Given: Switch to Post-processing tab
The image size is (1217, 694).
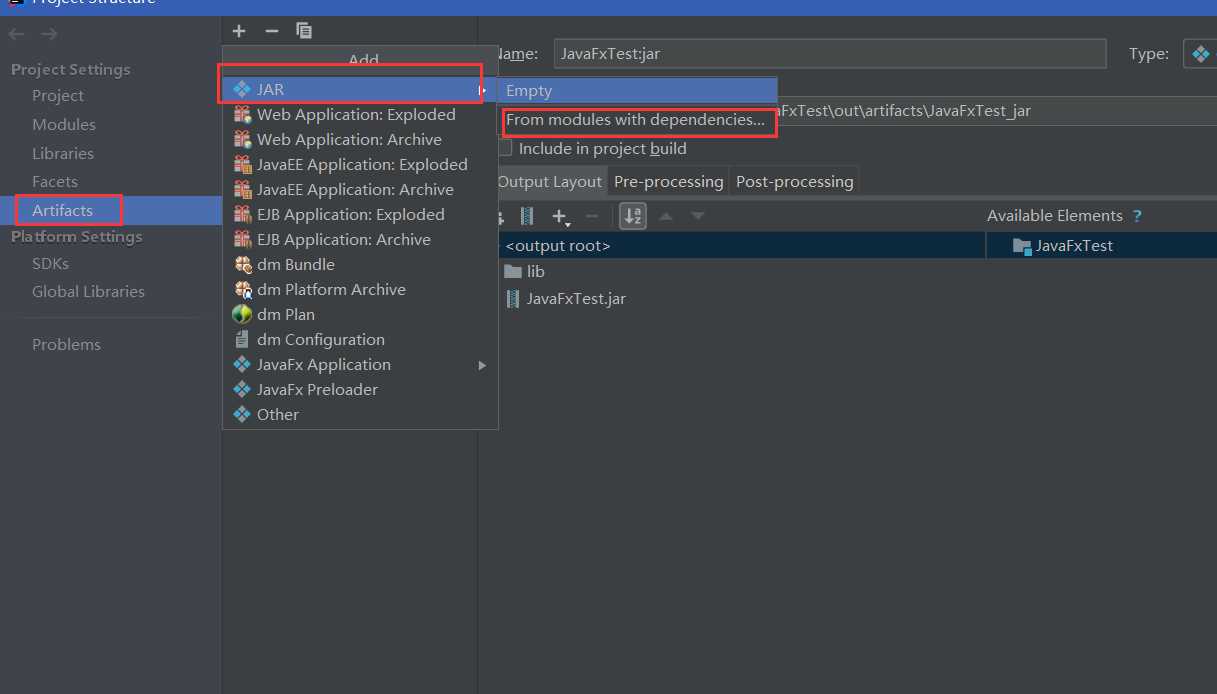Looking at the screenshot, I should tap(795, 181).
